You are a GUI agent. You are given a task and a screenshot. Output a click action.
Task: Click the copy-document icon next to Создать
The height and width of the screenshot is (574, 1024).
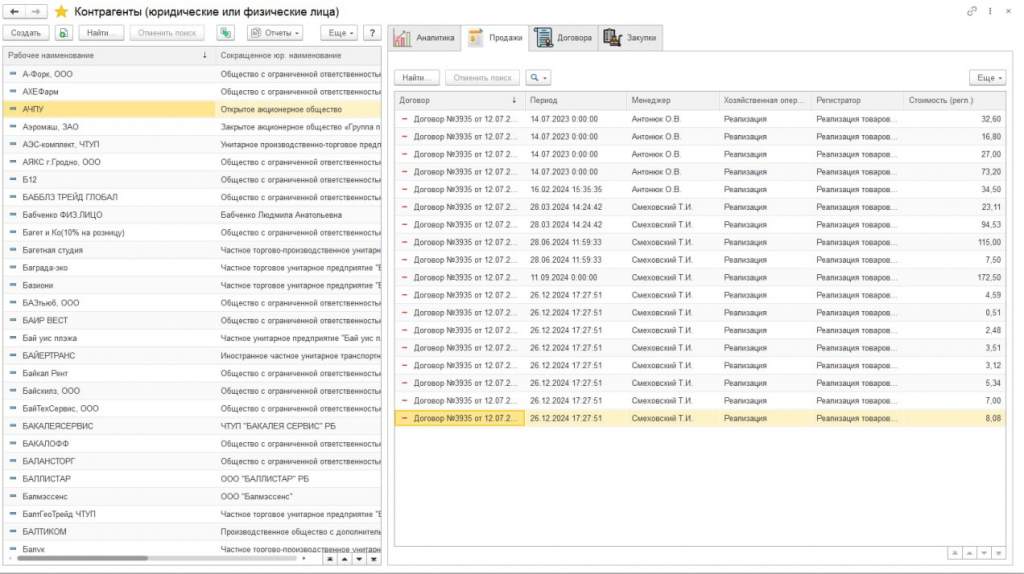[x=62, y=33]
